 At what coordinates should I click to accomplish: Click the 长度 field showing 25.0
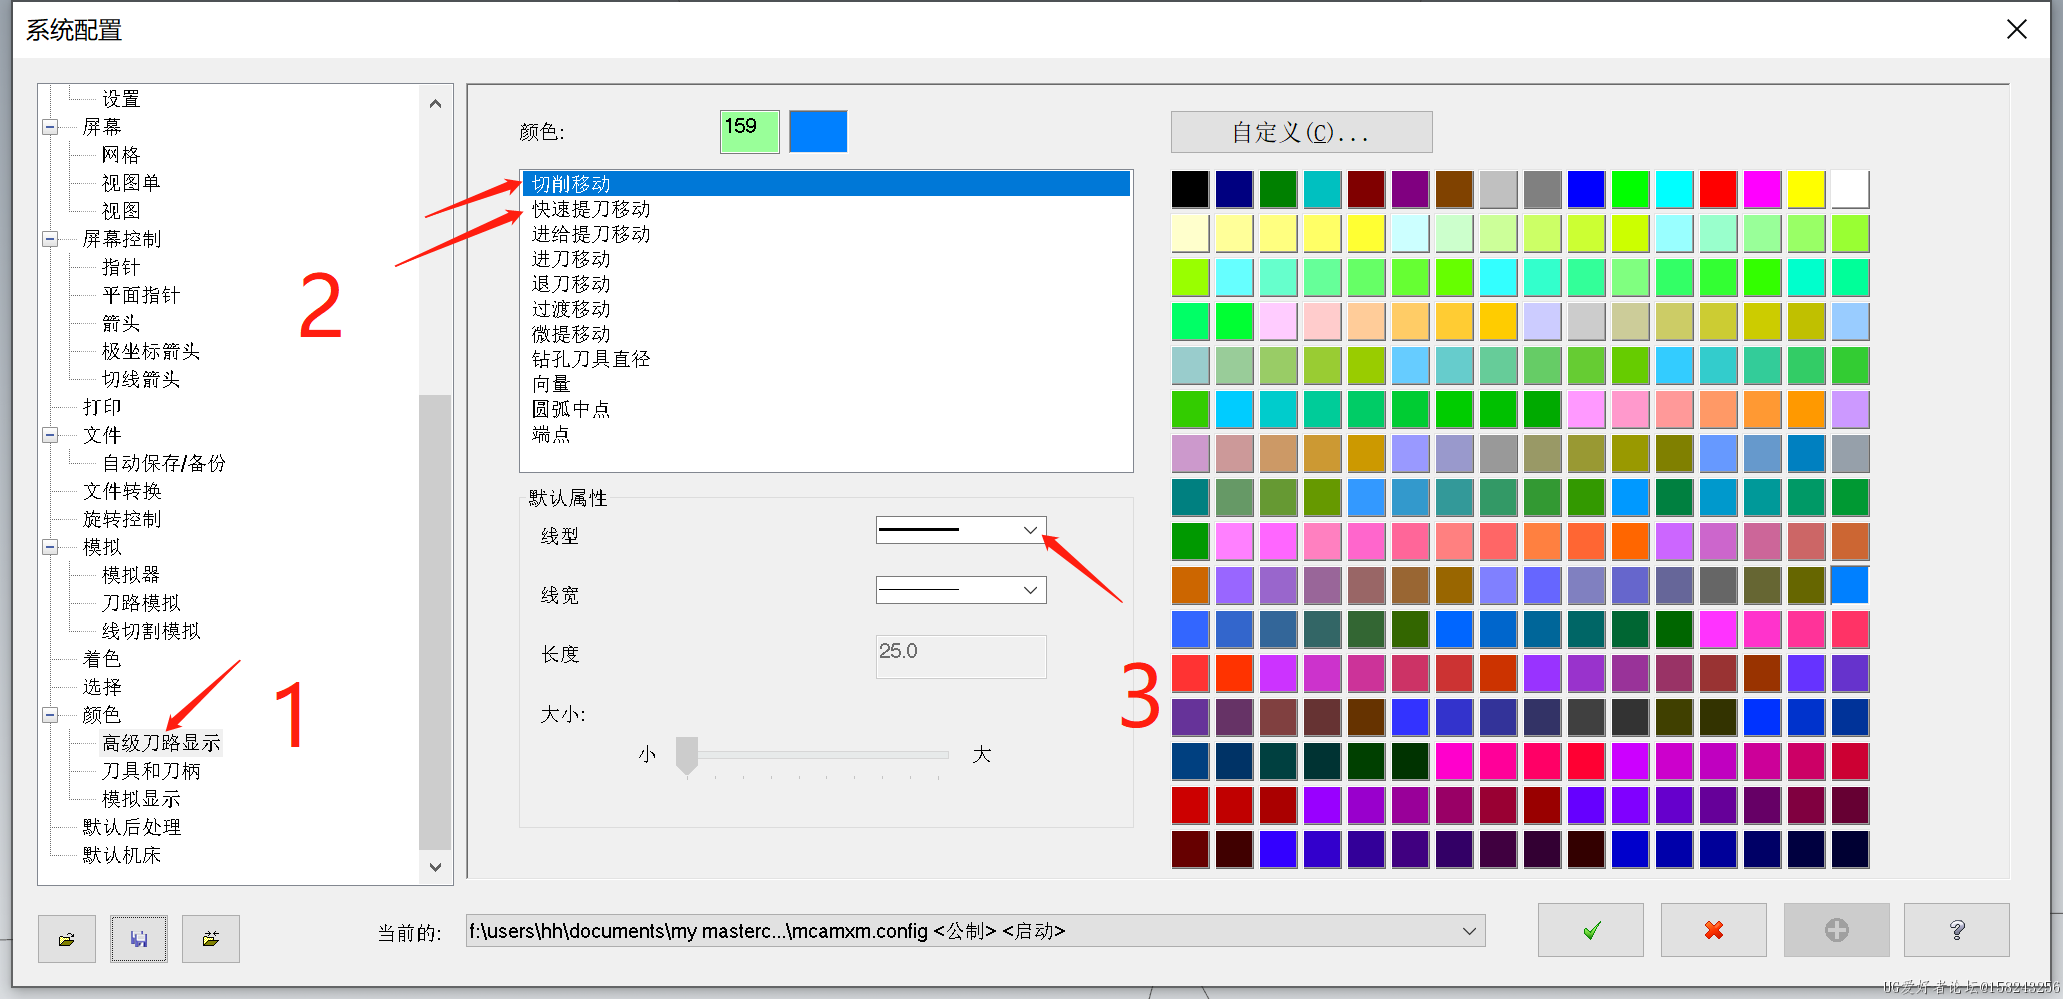961,656
